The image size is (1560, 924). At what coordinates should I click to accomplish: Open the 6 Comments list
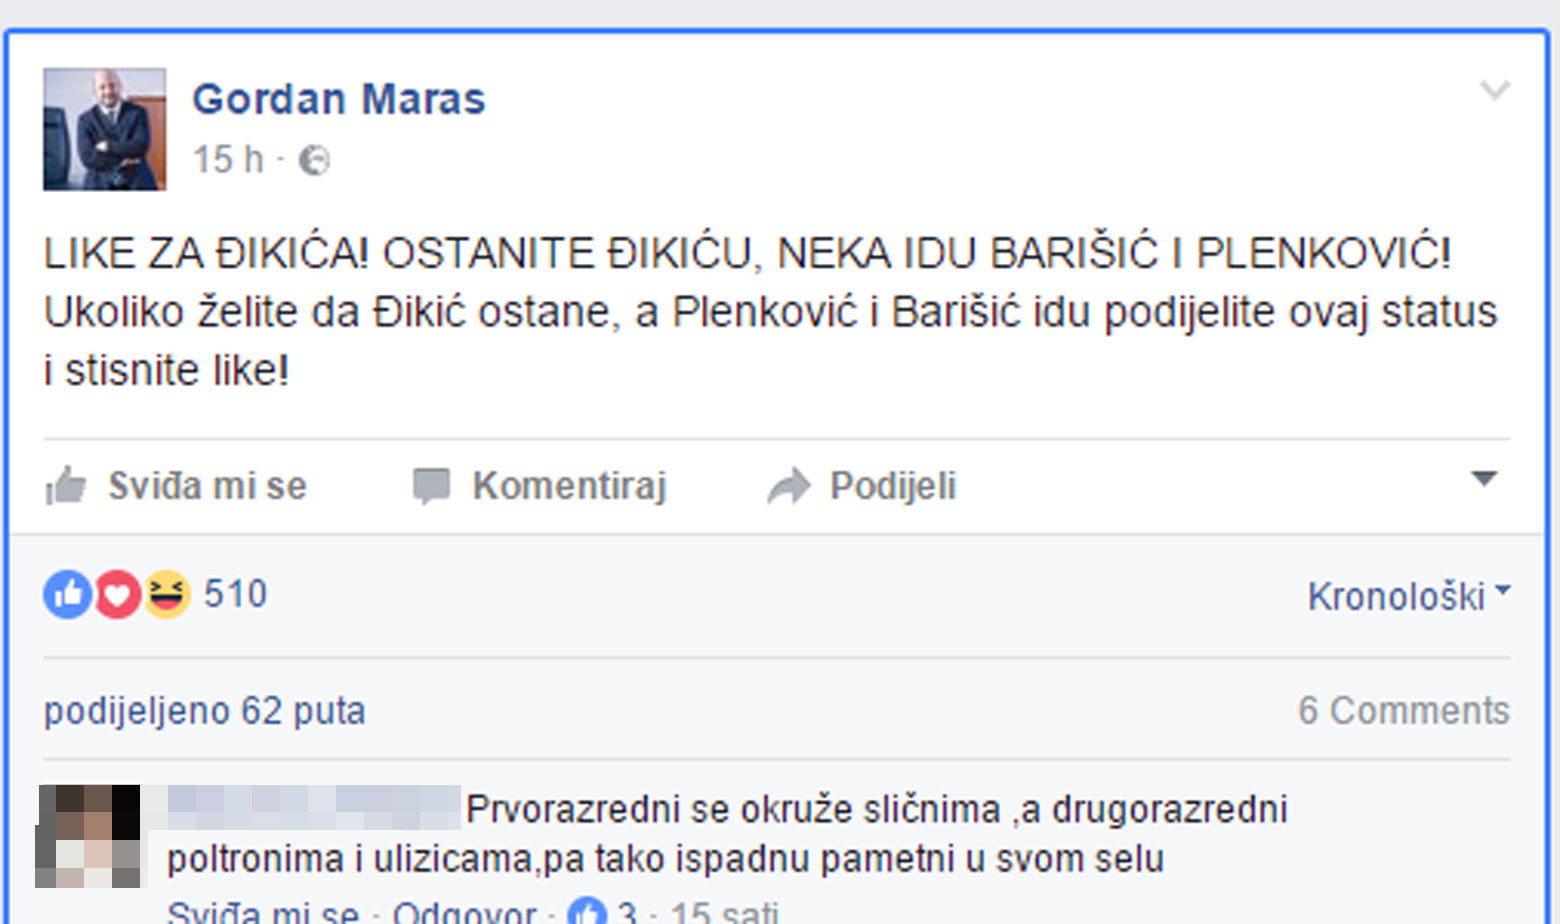1404,711
